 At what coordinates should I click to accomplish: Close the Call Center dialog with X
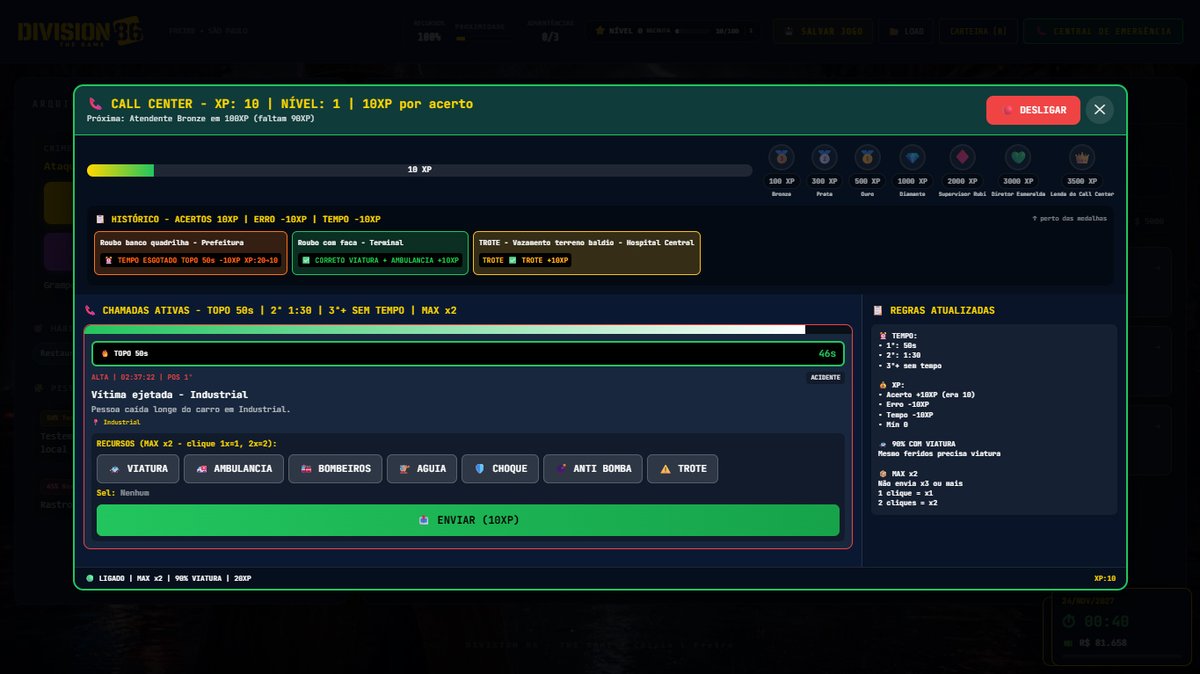1100,110
